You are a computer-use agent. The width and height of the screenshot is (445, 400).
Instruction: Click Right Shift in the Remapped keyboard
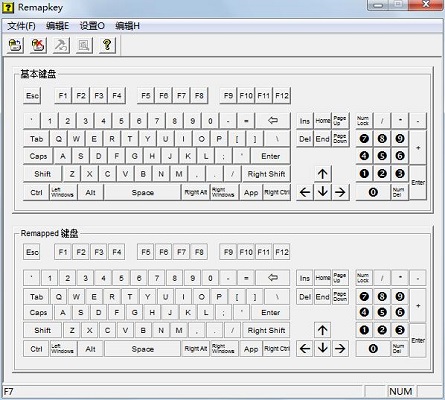point(266,330)
